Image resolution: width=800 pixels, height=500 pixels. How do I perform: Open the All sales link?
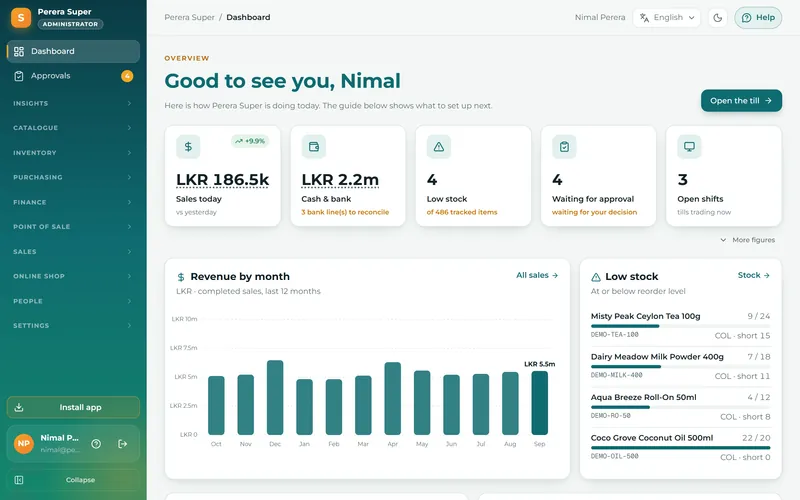coord(537,276)
